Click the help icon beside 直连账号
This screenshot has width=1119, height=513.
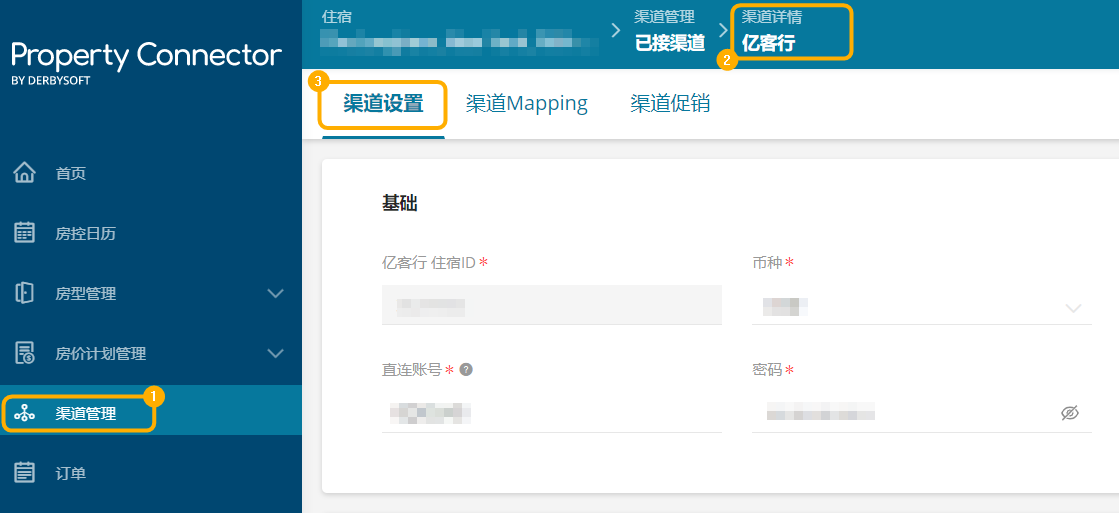pos(466,370)
